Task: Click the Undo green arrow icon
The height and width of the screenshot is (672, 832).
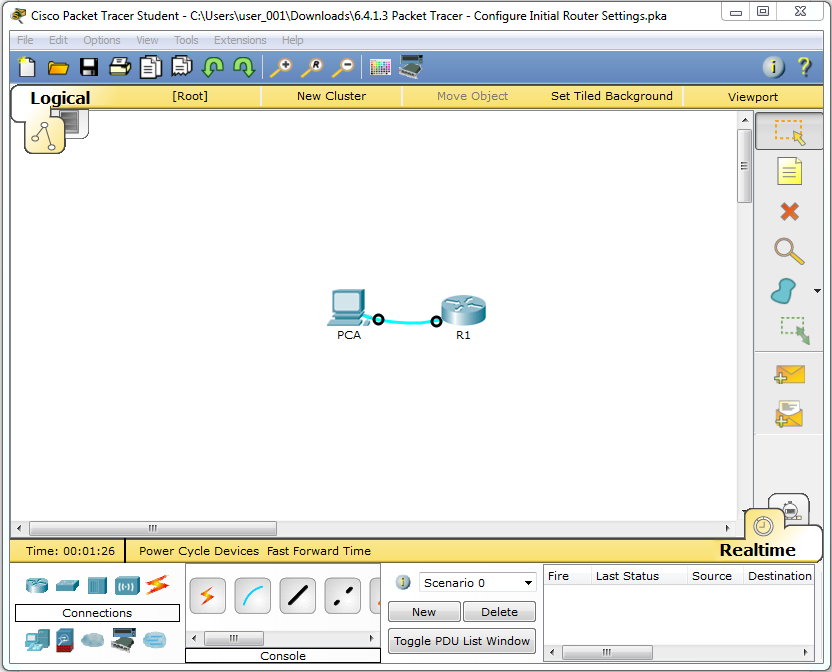Action: tap(213, 67)
